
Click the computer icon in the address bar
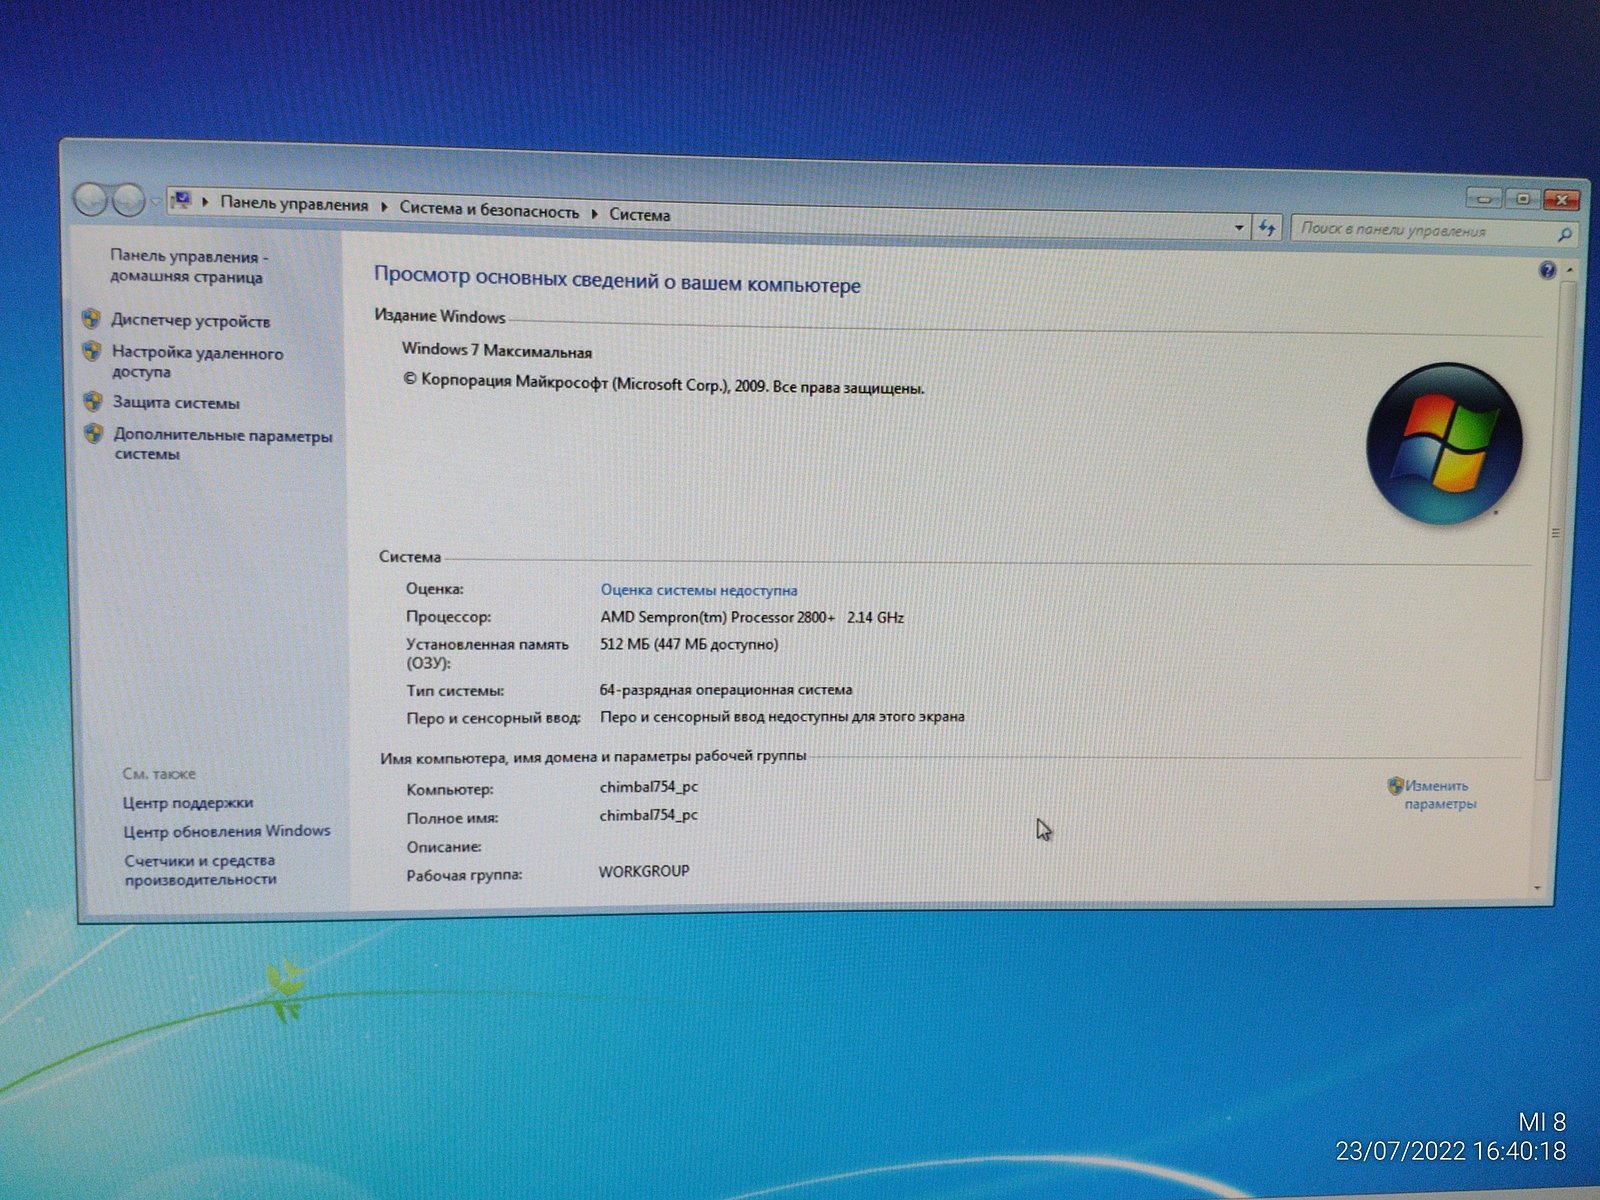point(181,201)
